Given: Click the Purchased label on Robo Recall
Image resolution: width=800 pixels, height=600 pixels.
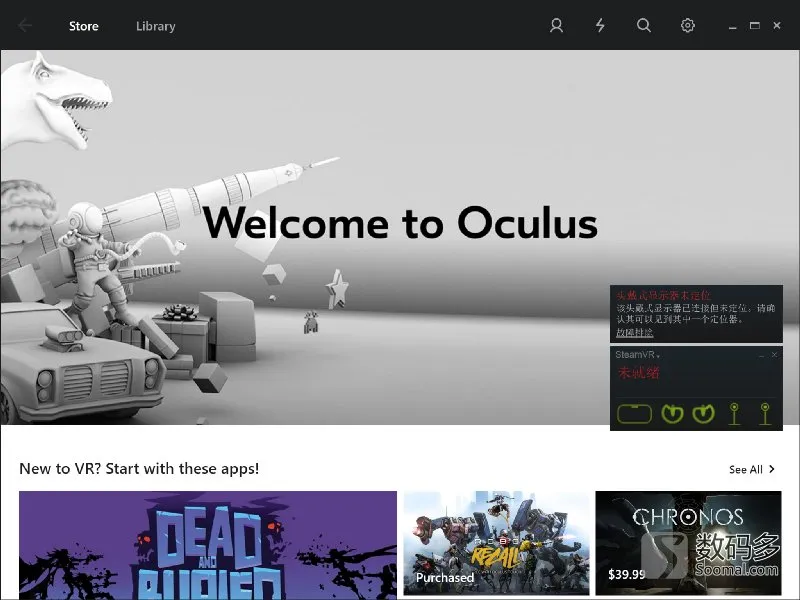Looking at the screenshot, I should click(445, 578).
